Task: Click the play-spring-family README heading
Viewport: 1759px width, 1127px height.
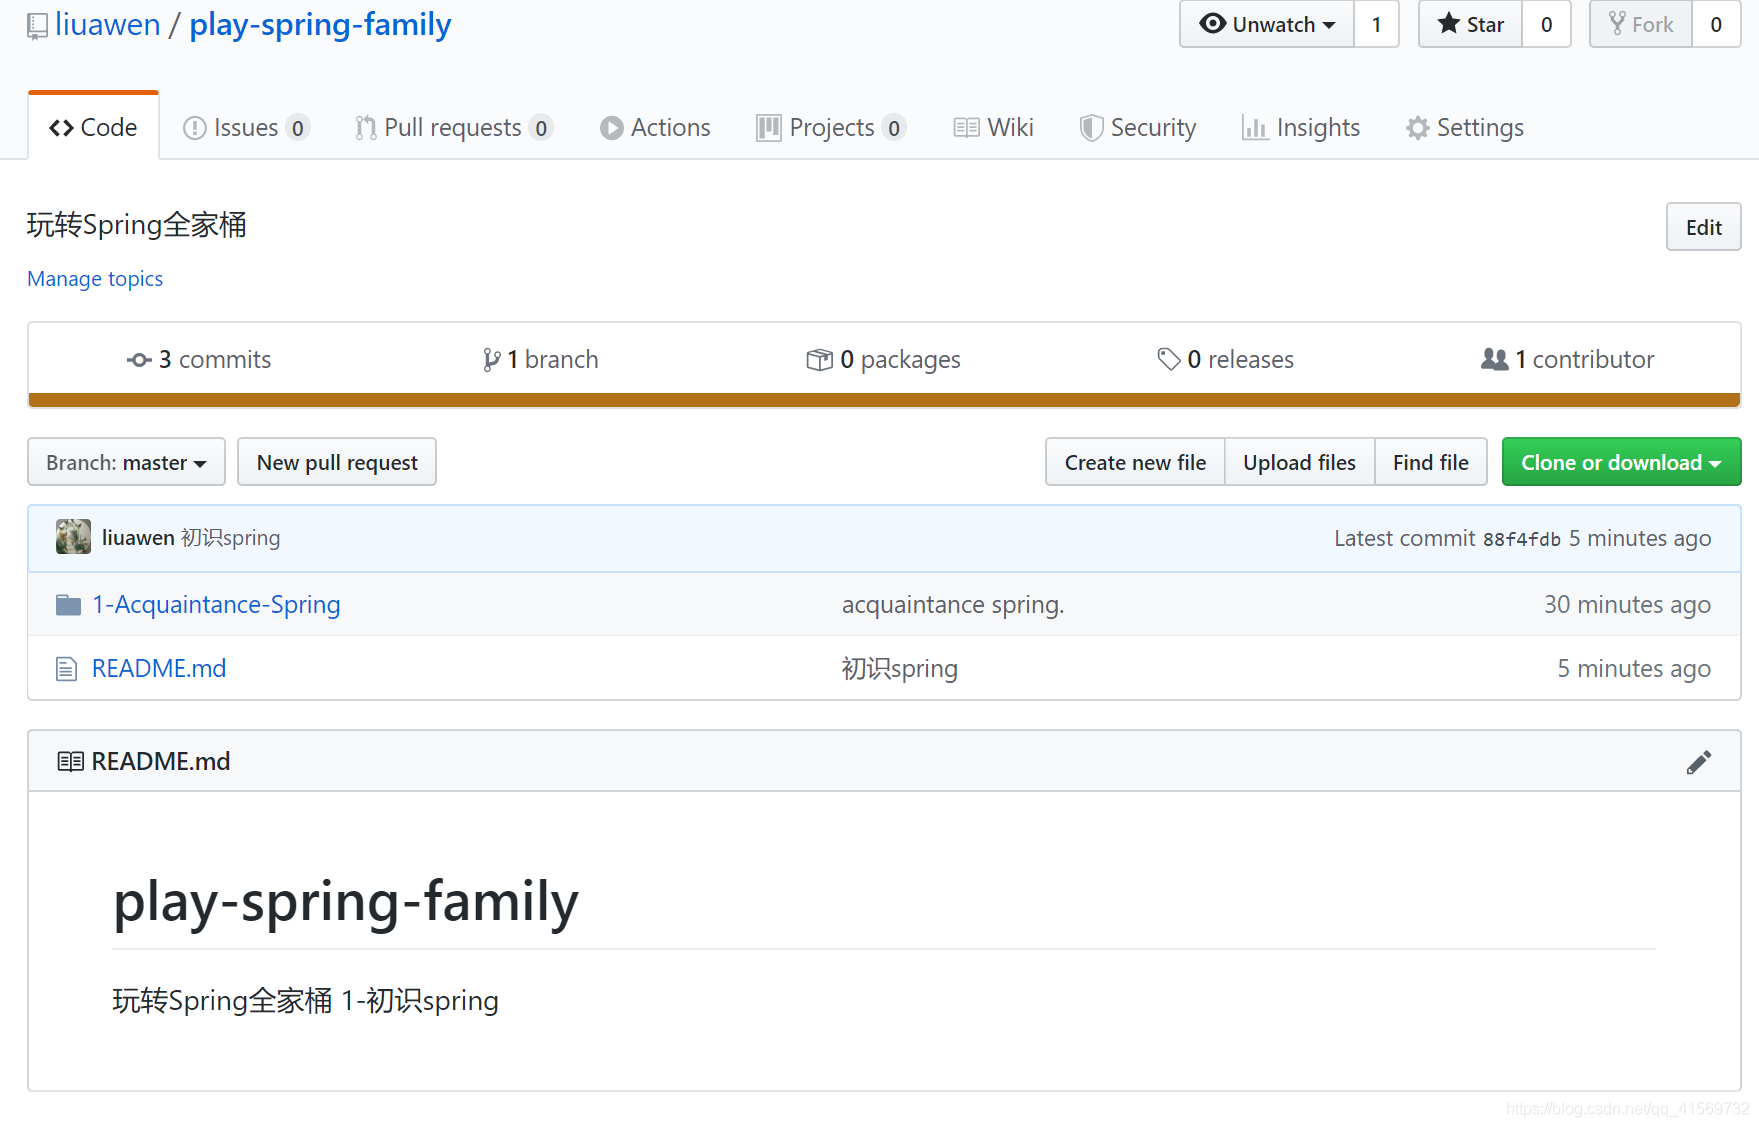Action: point(346,902)
